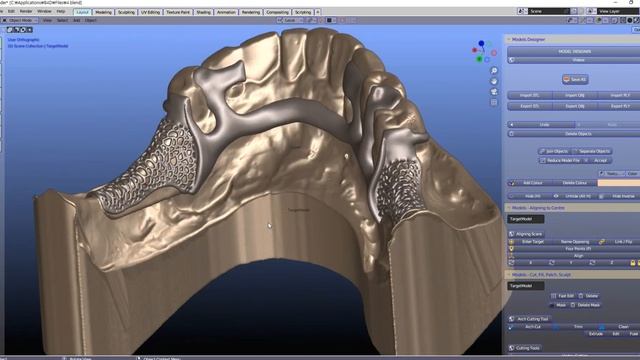Switch to the Modeling workspace tab

[103, 12]
